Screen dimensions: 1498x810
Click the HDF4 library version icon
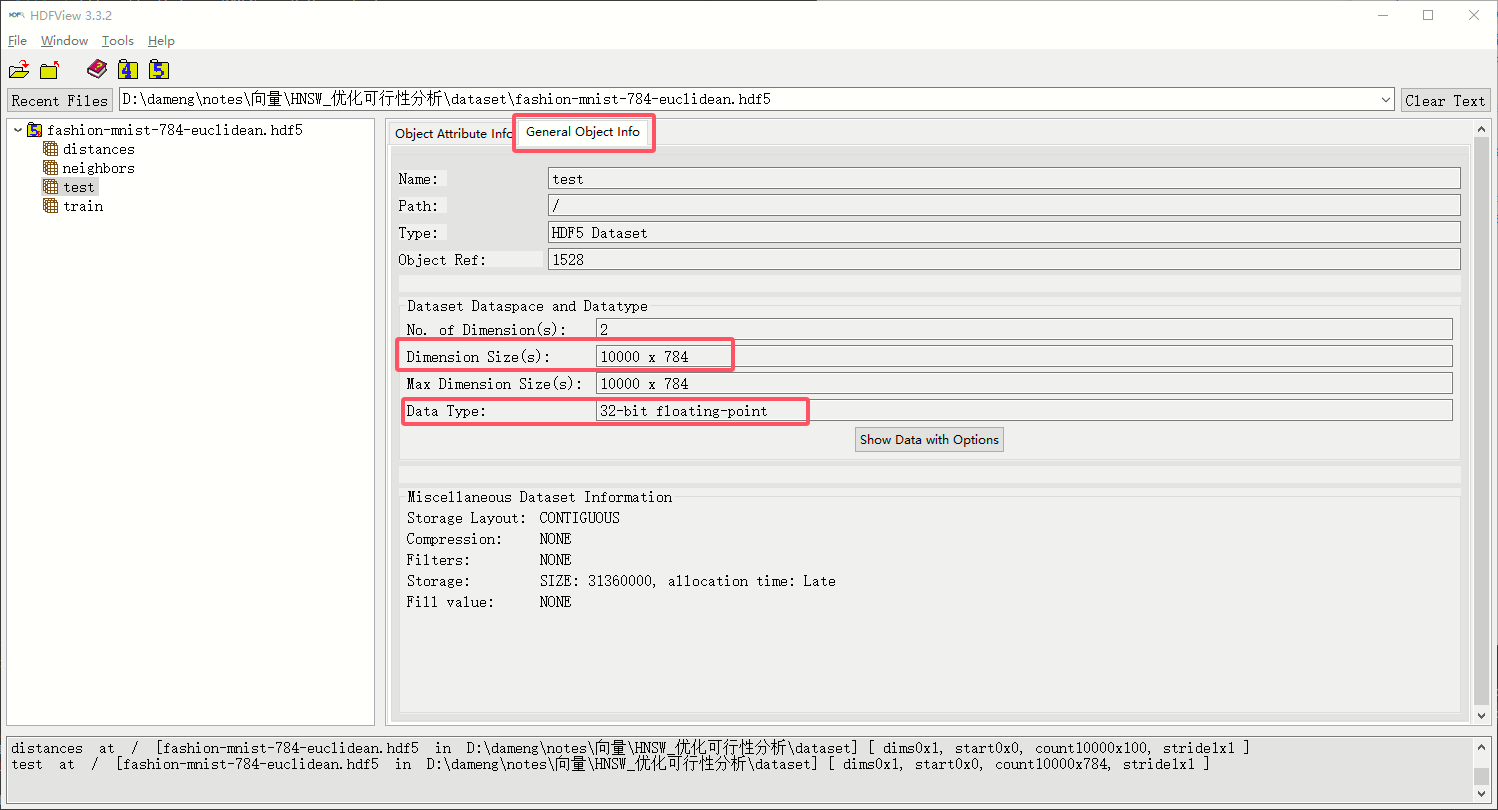128,69
